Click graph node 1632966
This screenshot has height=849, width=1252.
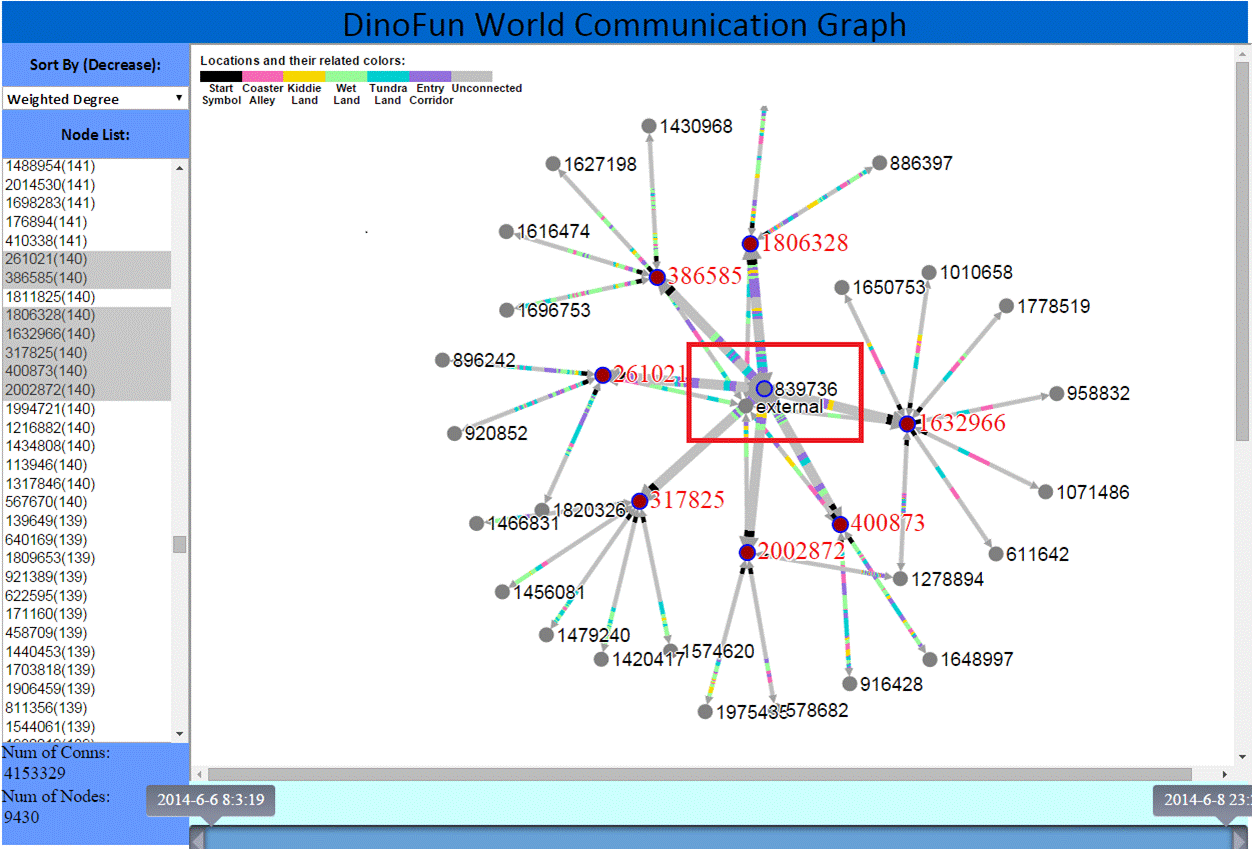[x=907, y=423]
